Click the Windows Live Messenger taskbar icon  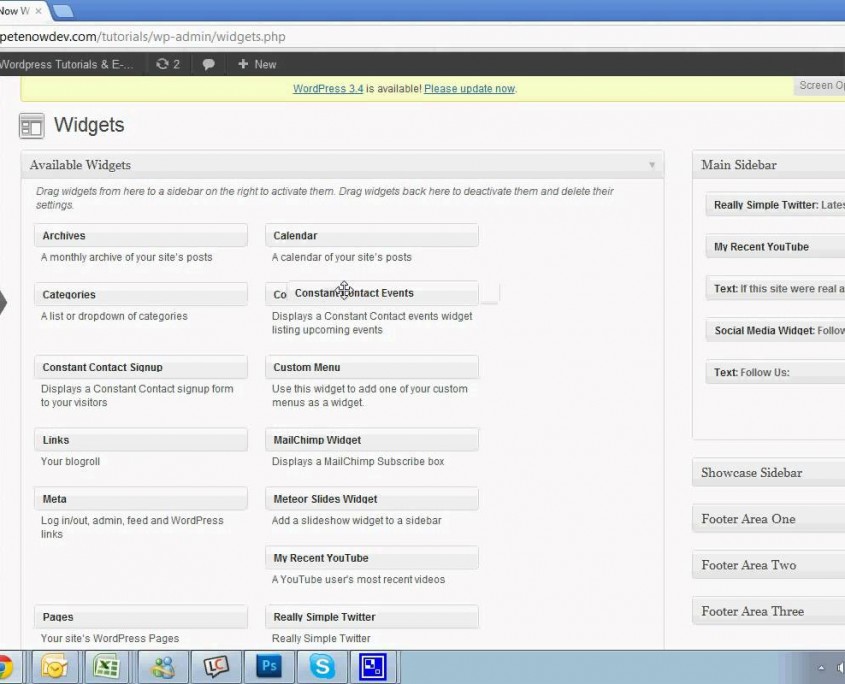[x=163, y=666]
